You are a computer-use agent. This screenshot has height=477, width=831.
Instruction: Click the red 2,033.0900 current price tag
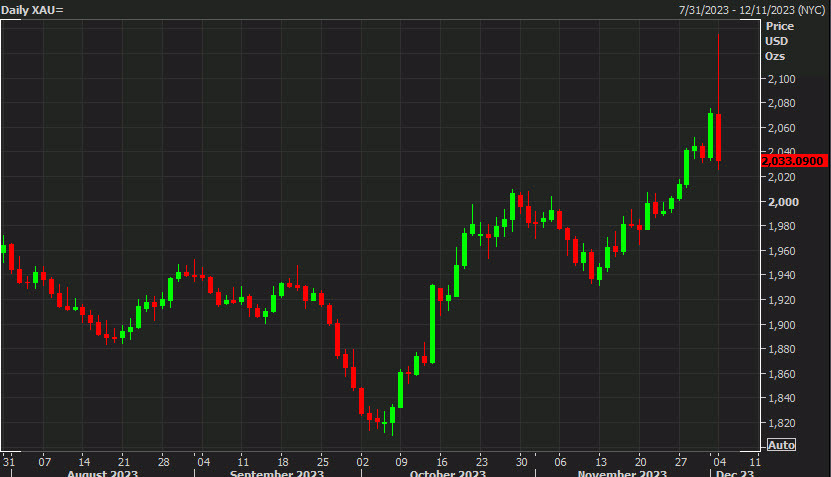(x=793, y=161)
